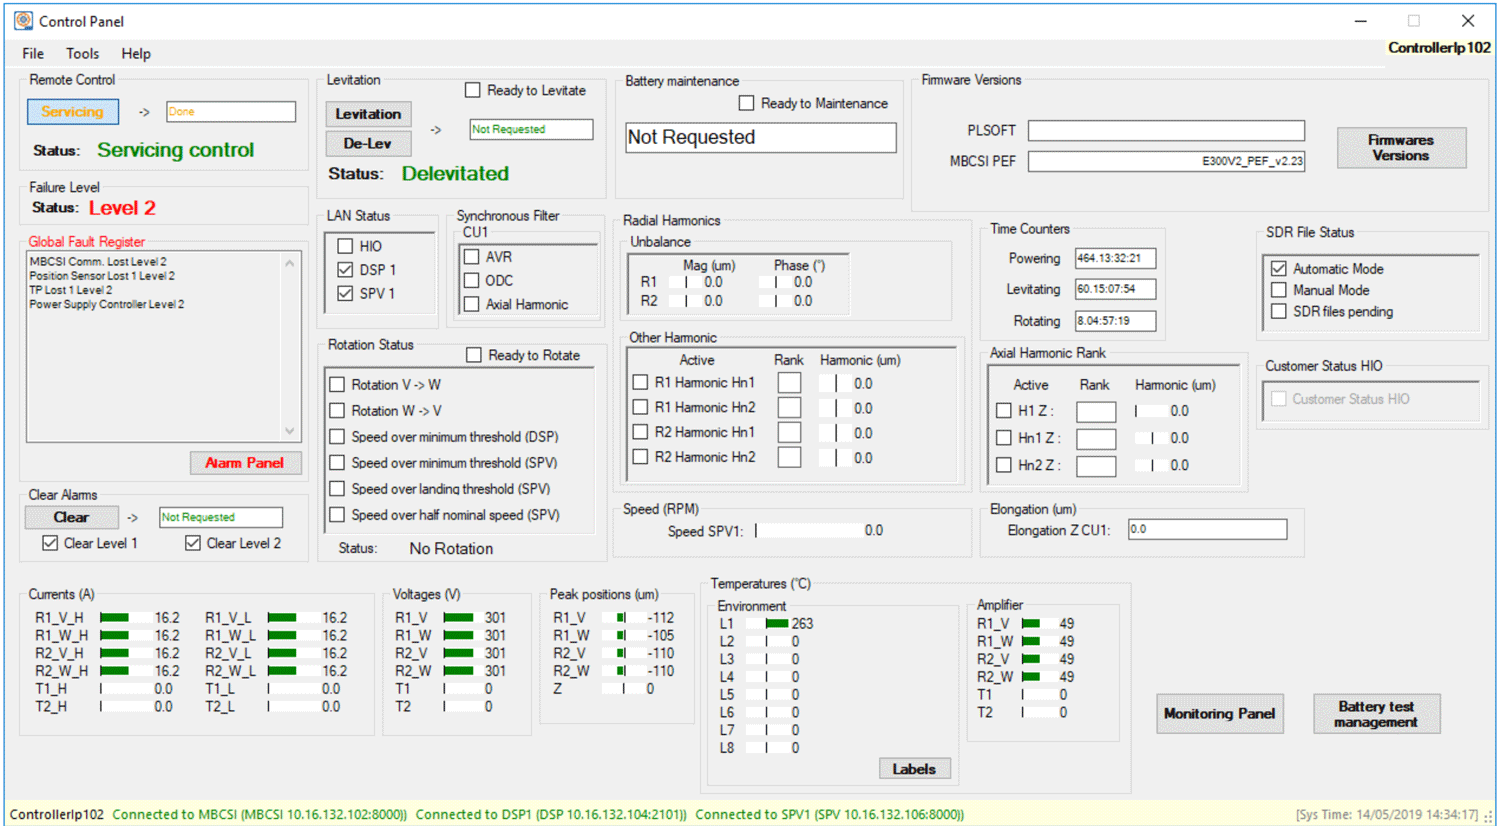Viewport: 1500px width, 826px height.
Task: Open the Alarm Panel
Action: click(x=245, y=463)
